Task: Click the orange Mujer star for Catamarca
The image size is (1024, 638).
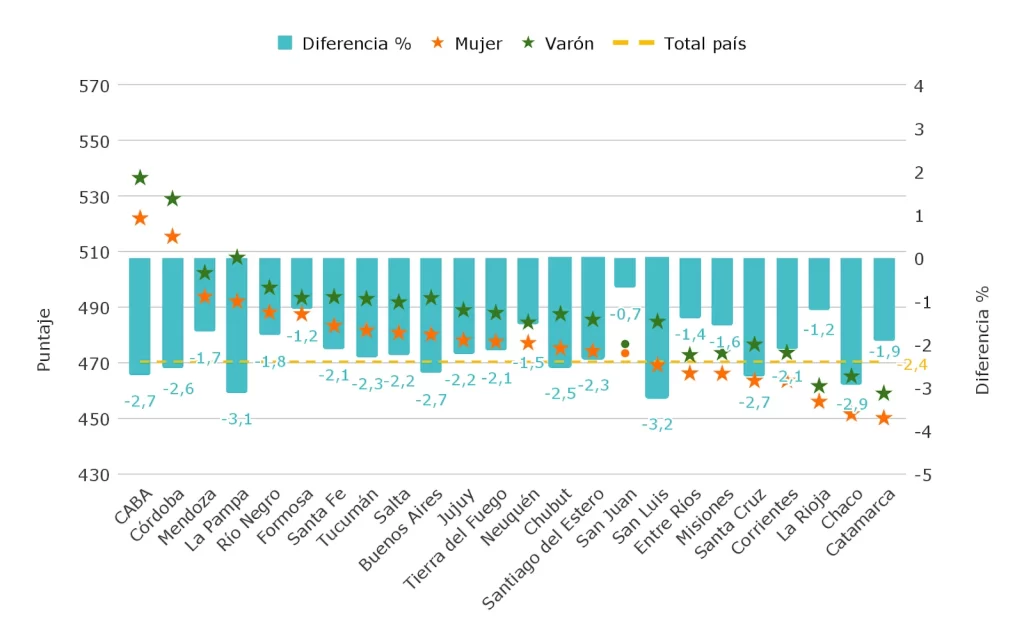Action: pyautogui.click(x=884, y=418)
